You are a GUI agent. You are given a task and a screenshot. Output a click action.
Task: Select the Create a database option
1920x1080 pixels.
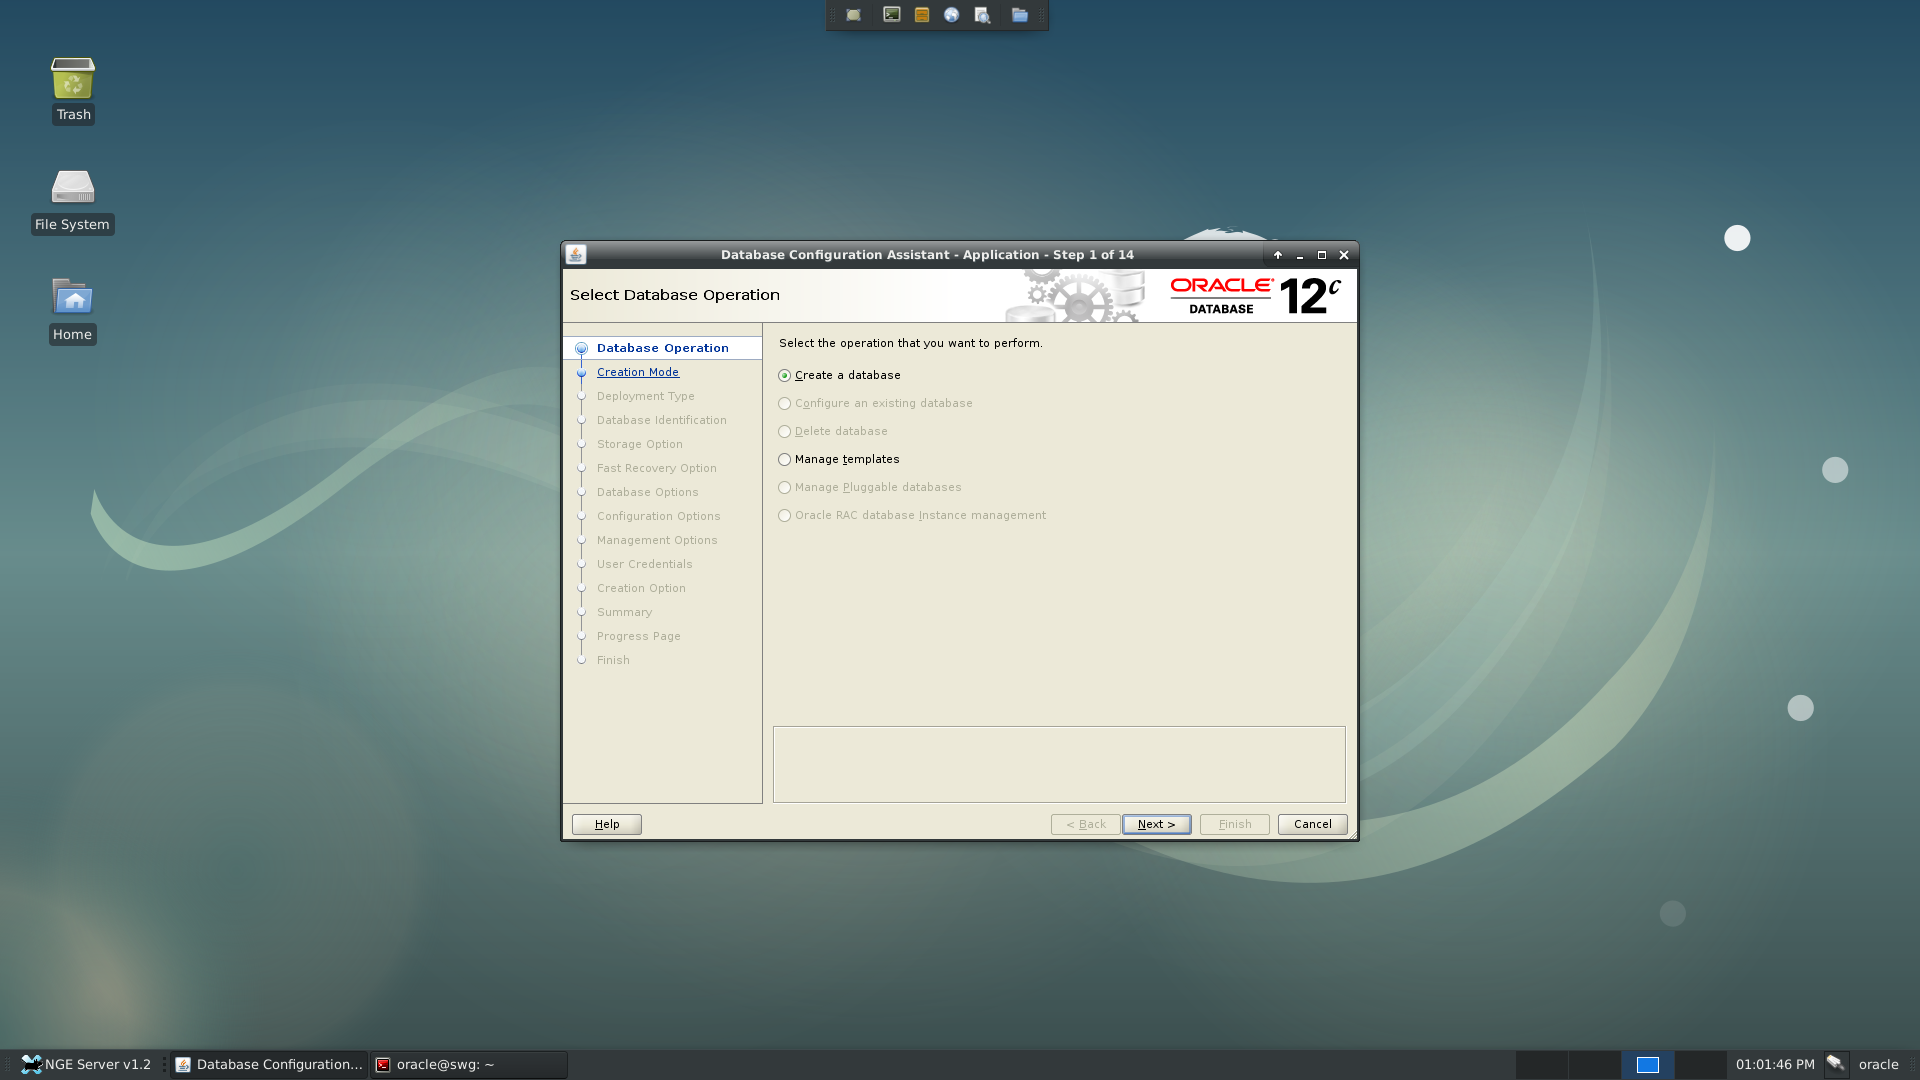[785, 376]
